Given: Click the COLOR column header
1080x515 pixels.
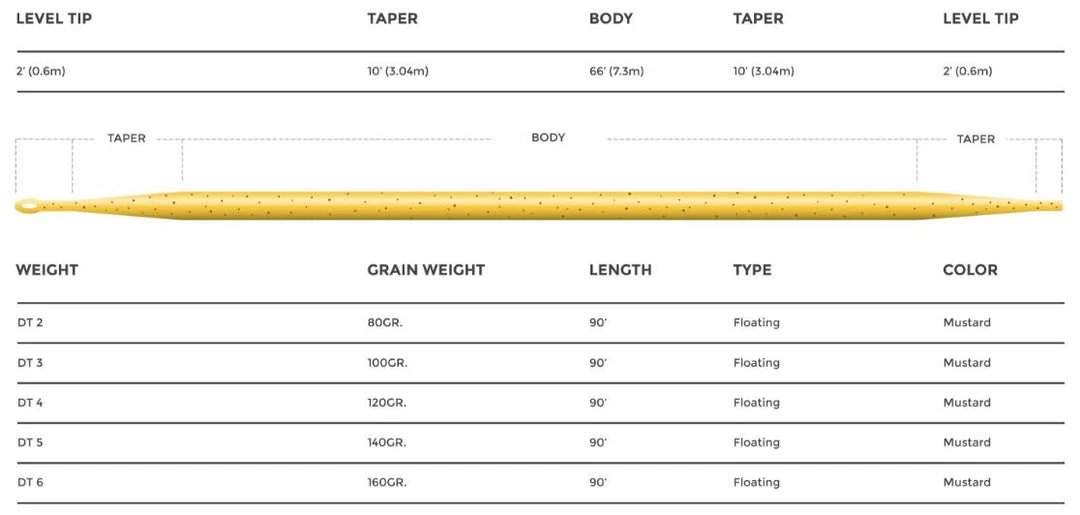Looking at the screenshot, I should [x=970, y=270].
